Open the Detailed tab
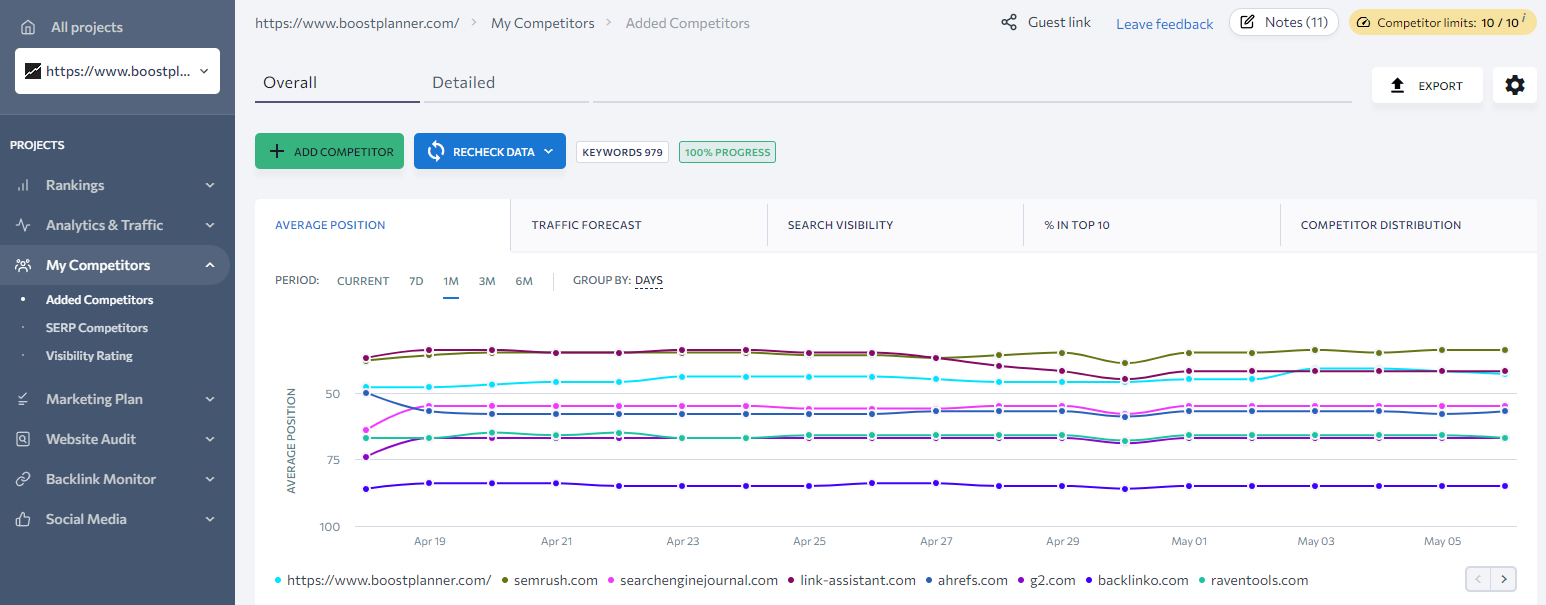Image resolution: width=1546 pixels, height=605 pixels. [463, 83]
